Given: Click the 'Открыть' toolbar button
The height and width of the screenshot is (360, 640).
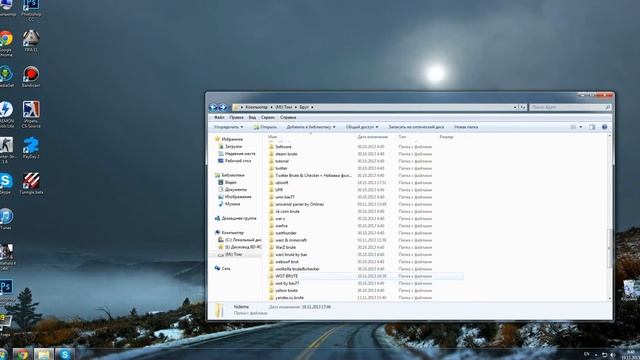Looking at the screenshot, I should 265,127.
